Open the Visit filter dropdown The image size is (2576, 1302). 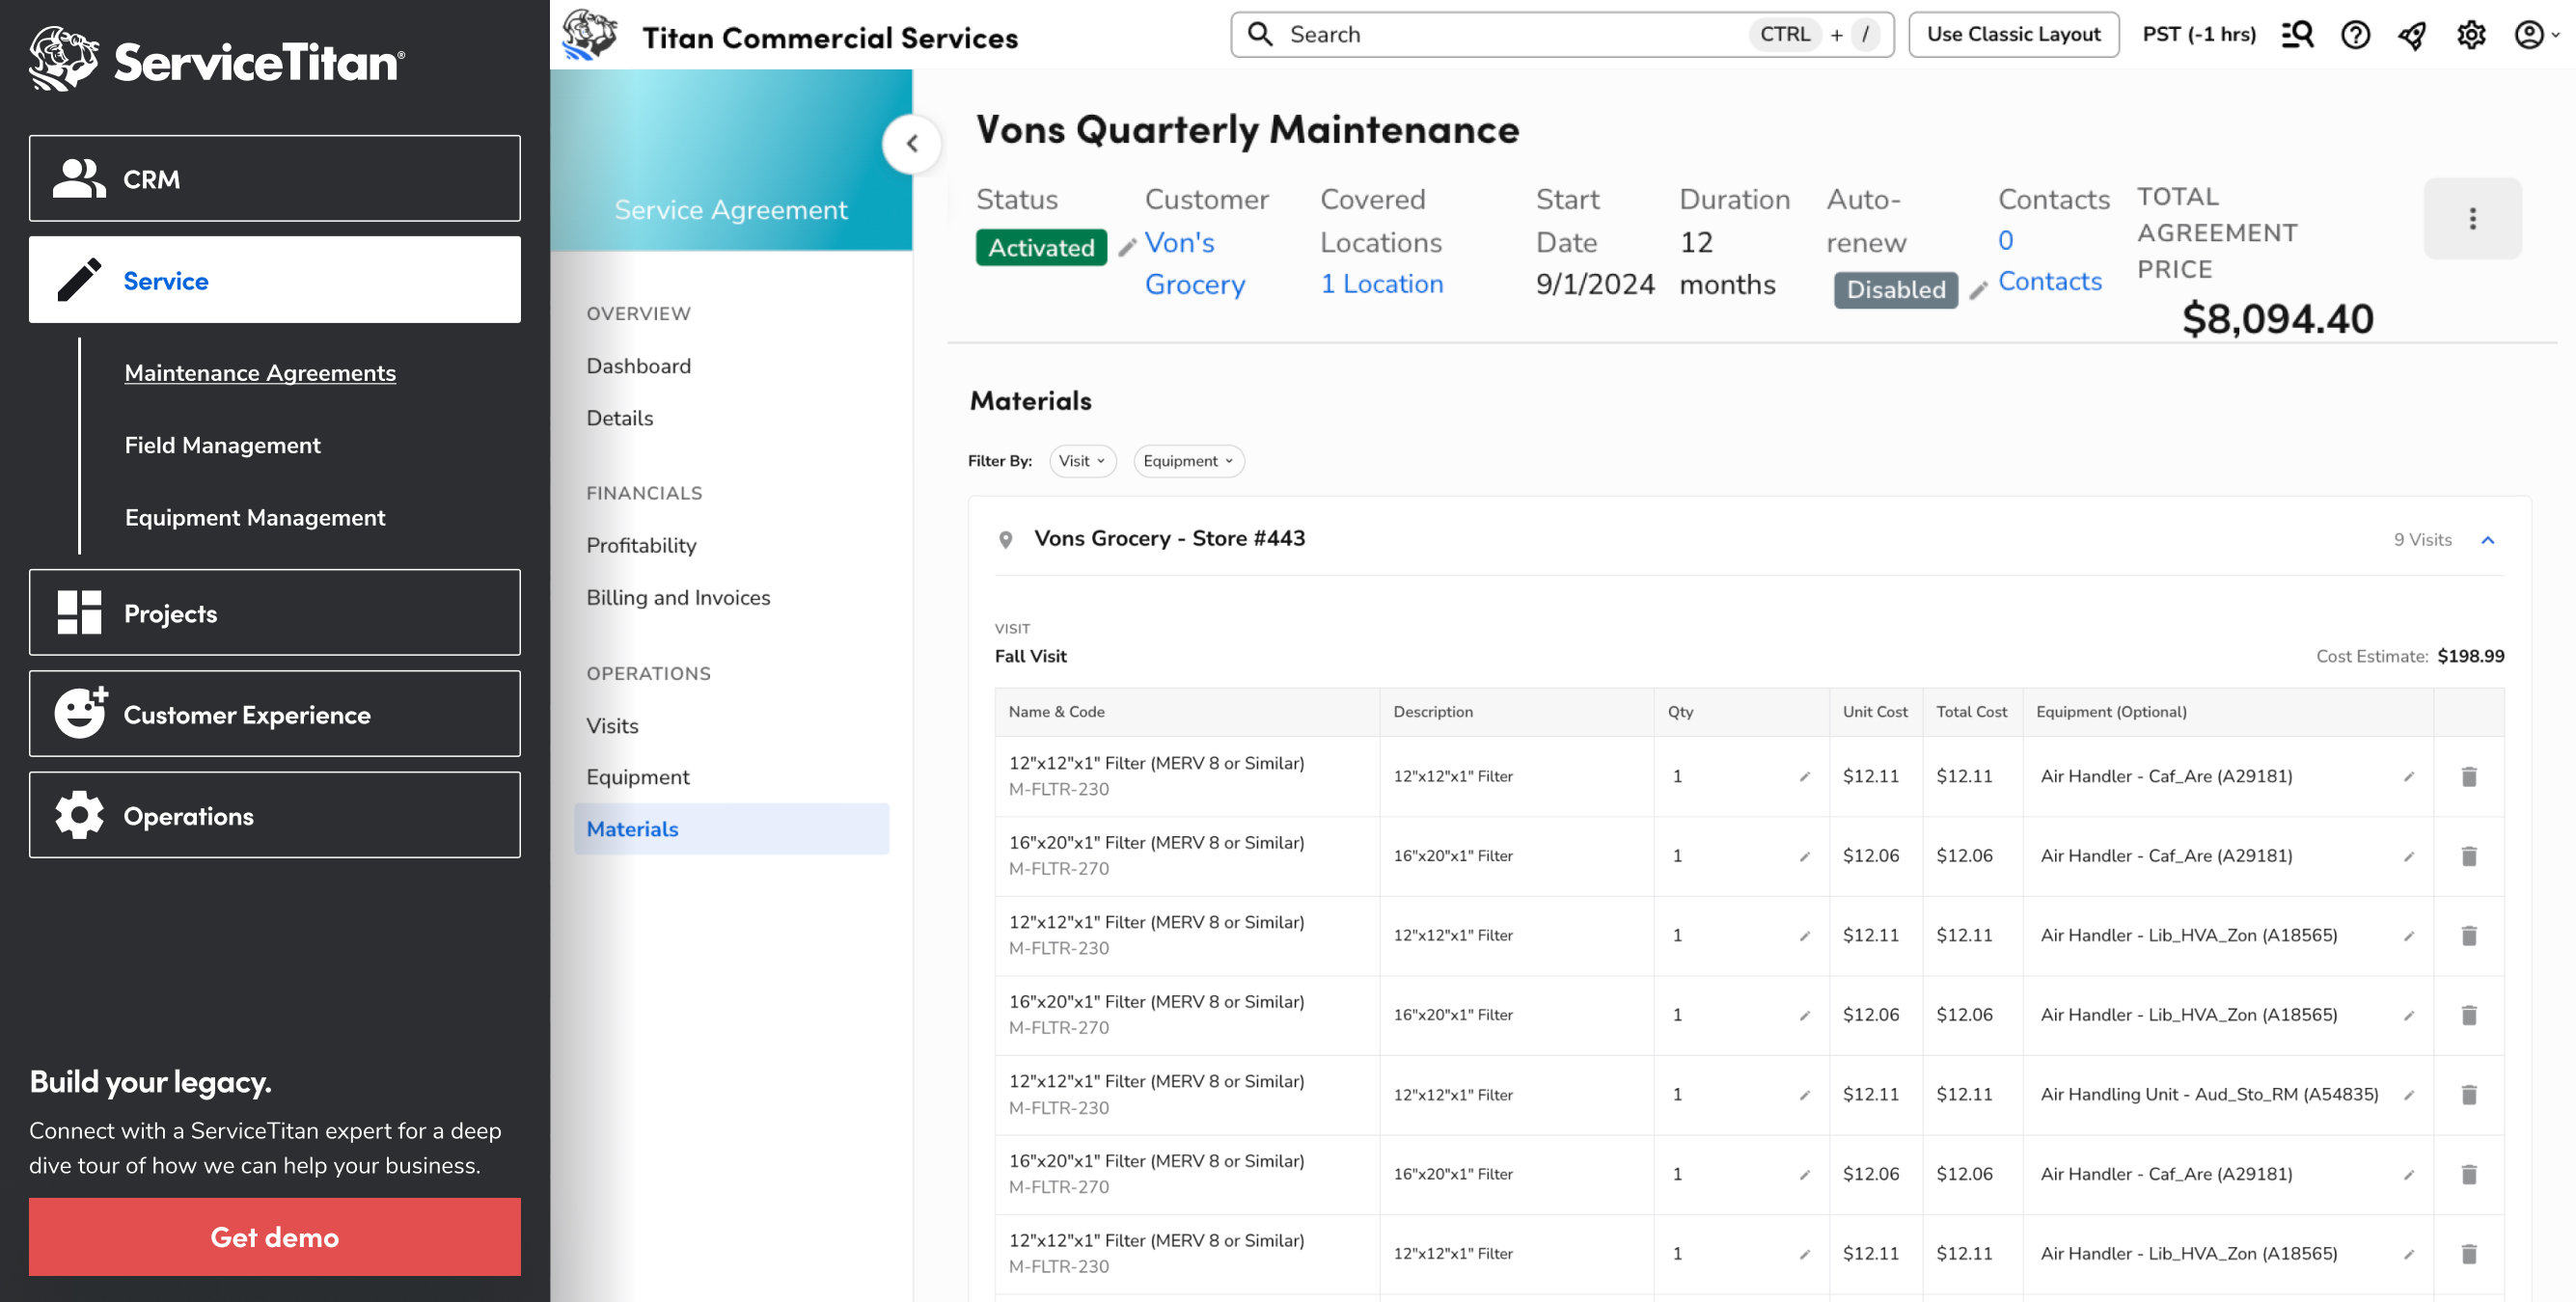tap(1082, 461)
